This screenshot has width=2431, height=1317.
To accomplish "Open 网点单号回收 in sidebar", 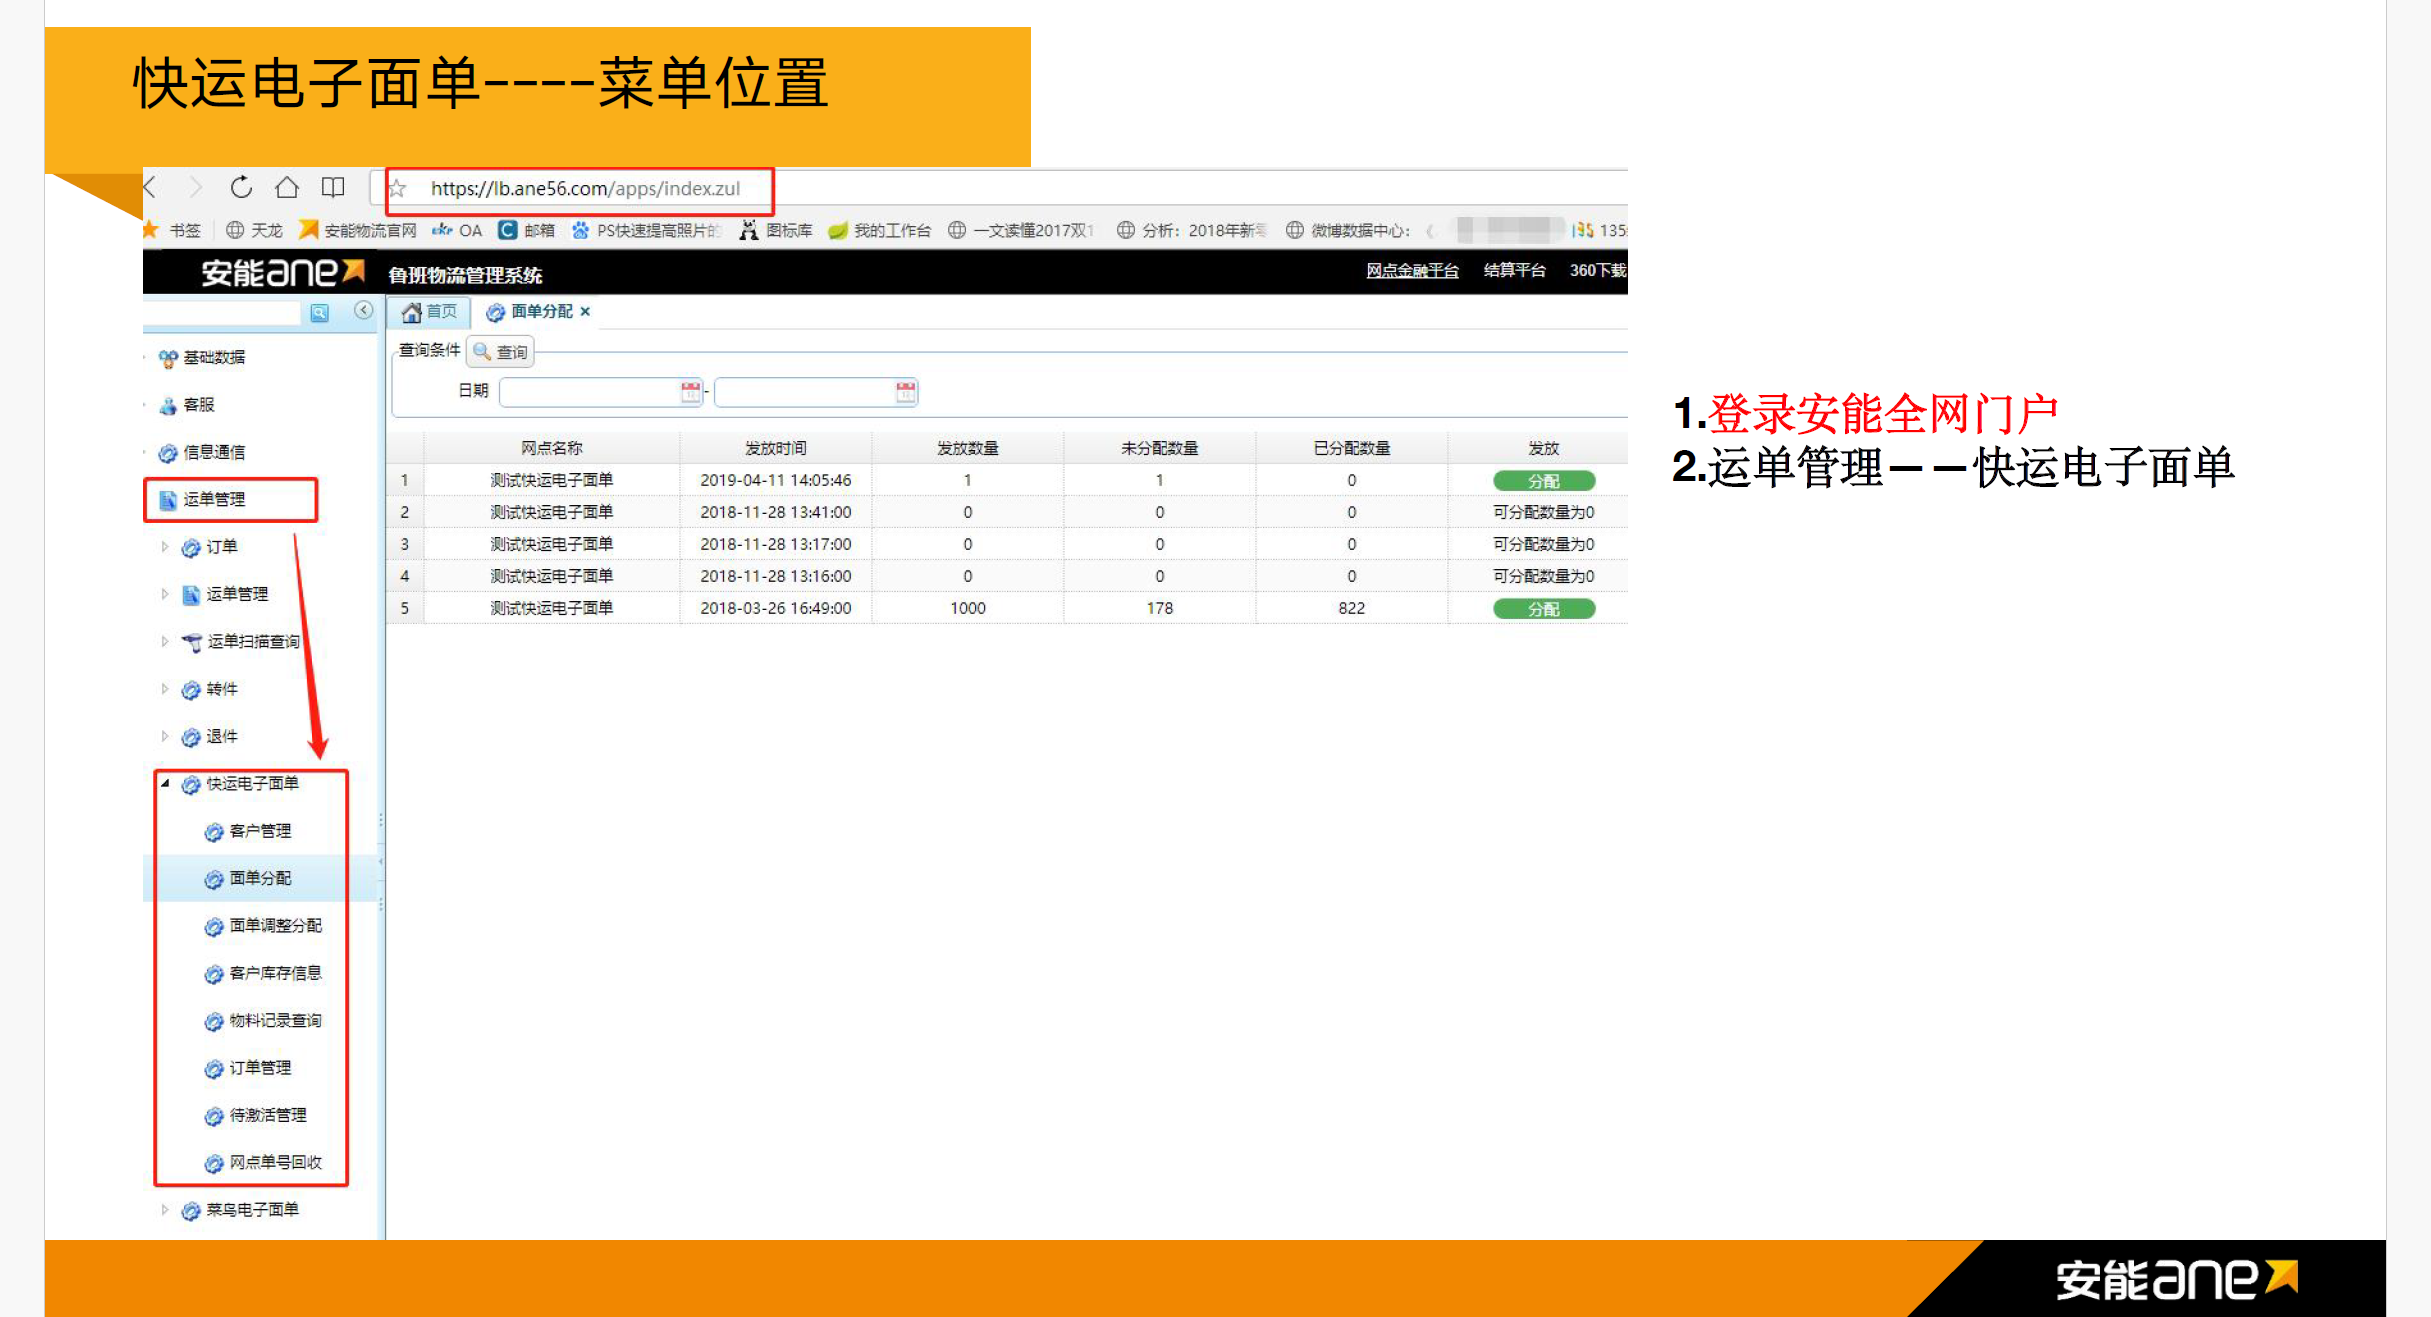I will 264,1162.
